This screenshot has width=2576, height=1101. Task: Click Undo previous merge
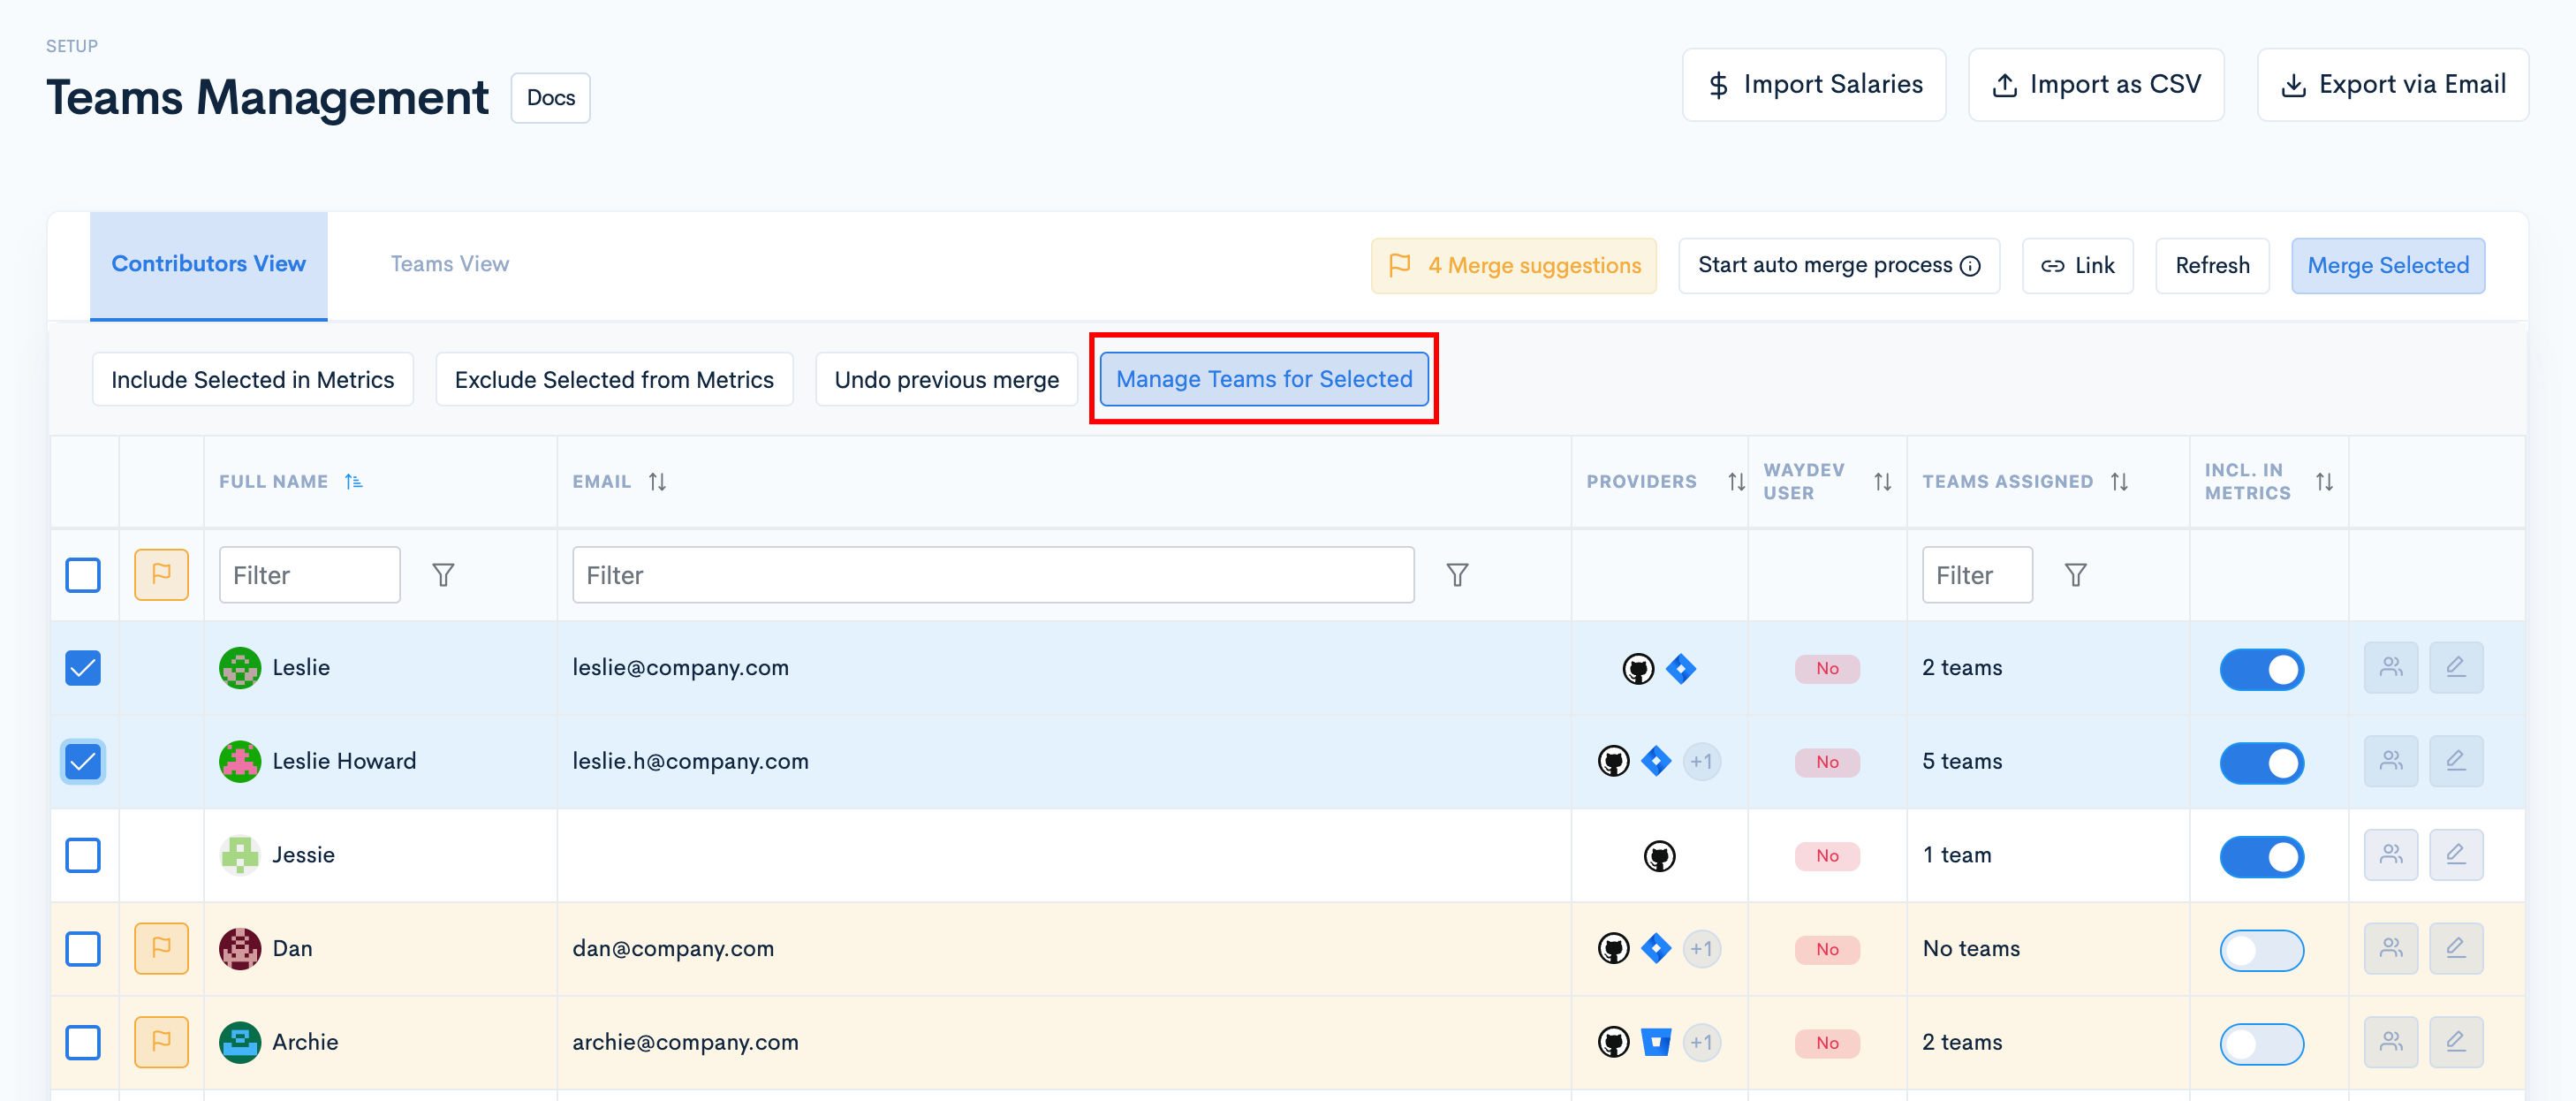click(946, 380)
